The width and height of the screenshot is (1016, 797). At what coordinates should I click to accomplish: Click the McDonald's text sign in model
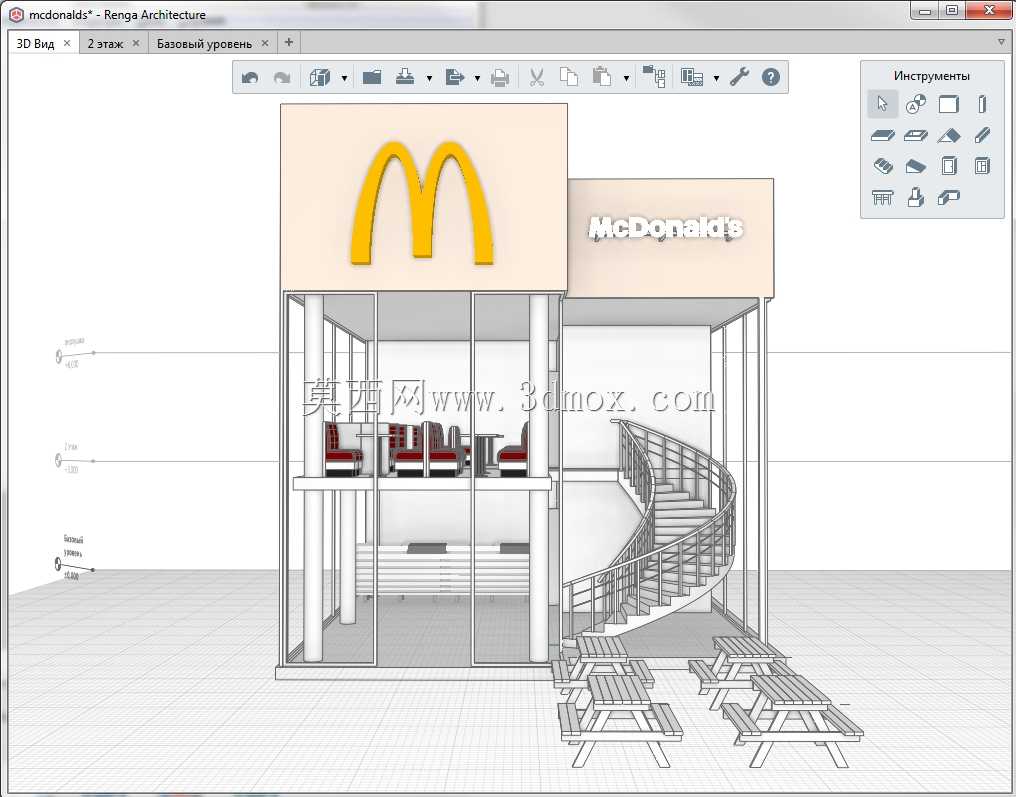pos(665,228)
